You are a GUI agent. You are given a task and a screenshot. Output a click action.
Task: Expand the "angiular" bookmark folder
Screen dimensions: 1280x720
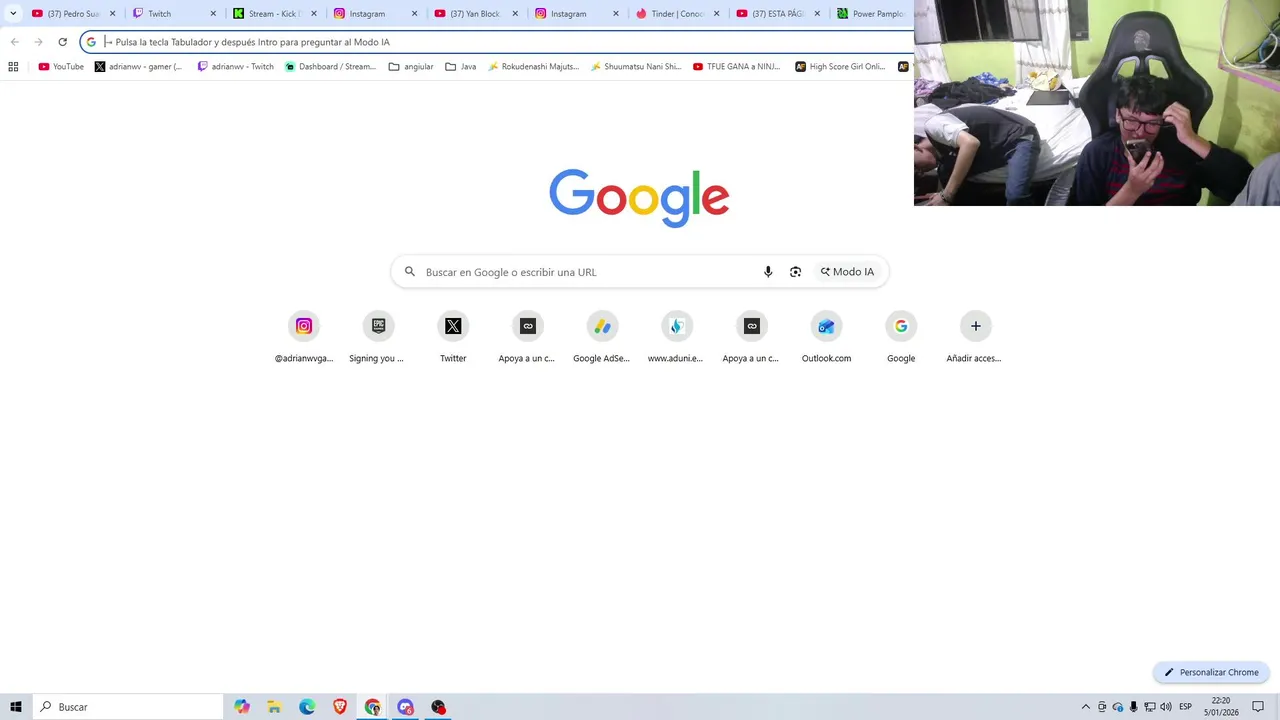point(411,67)
